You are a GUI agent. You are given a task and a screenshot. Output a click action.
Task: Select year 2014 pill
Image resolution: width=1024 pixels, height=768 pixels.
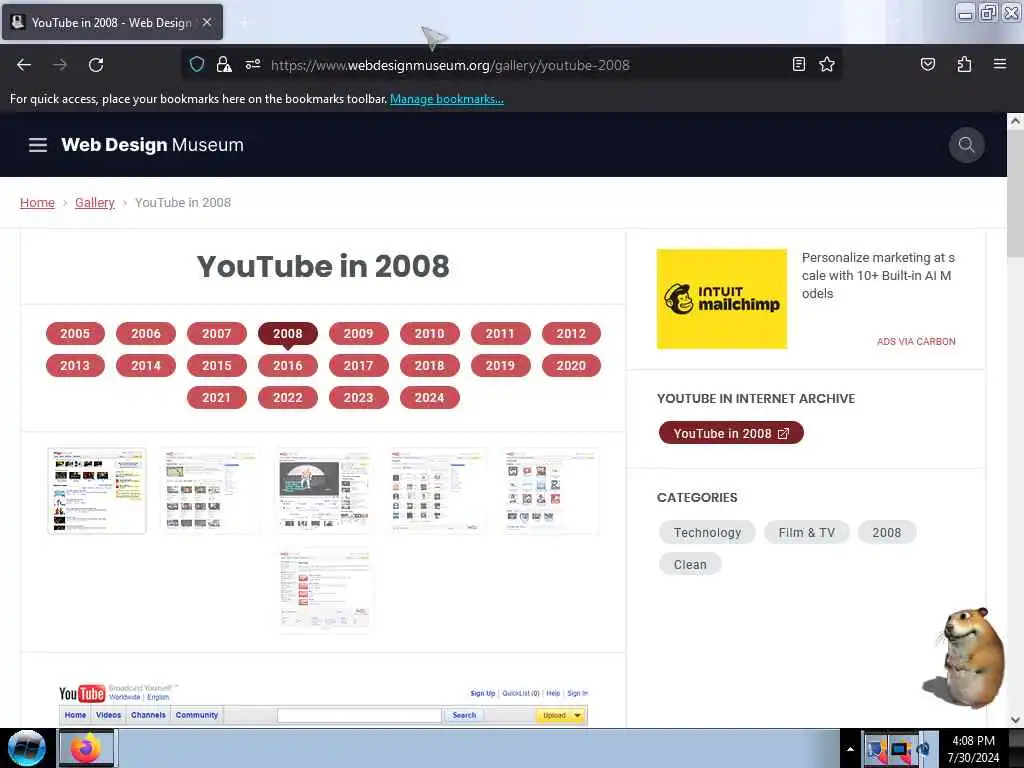[x=146, y=366]
